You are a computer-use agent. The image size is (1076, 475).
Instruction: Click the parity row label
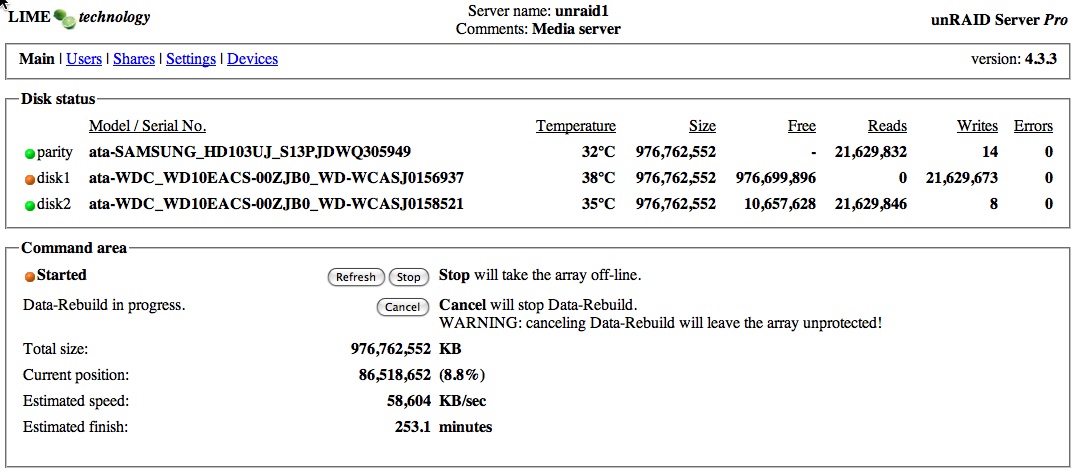(54, 152)
